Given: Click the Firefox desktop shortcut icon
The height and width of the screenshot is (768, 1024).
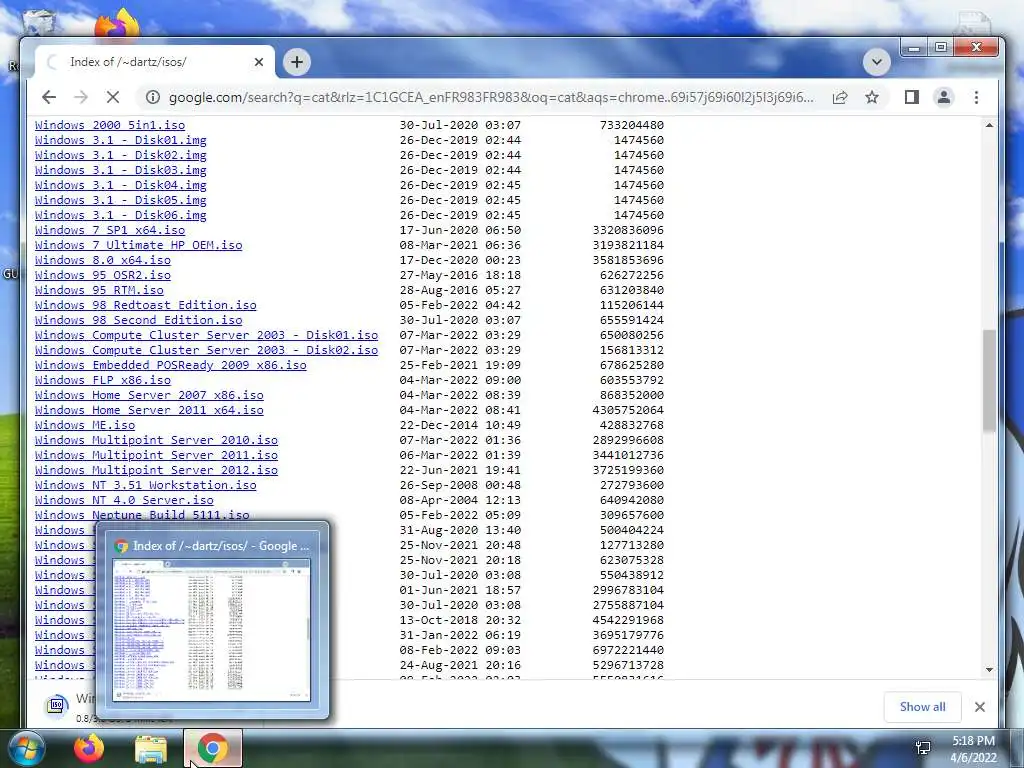Looking at the screenshot, I should (118, 25).
